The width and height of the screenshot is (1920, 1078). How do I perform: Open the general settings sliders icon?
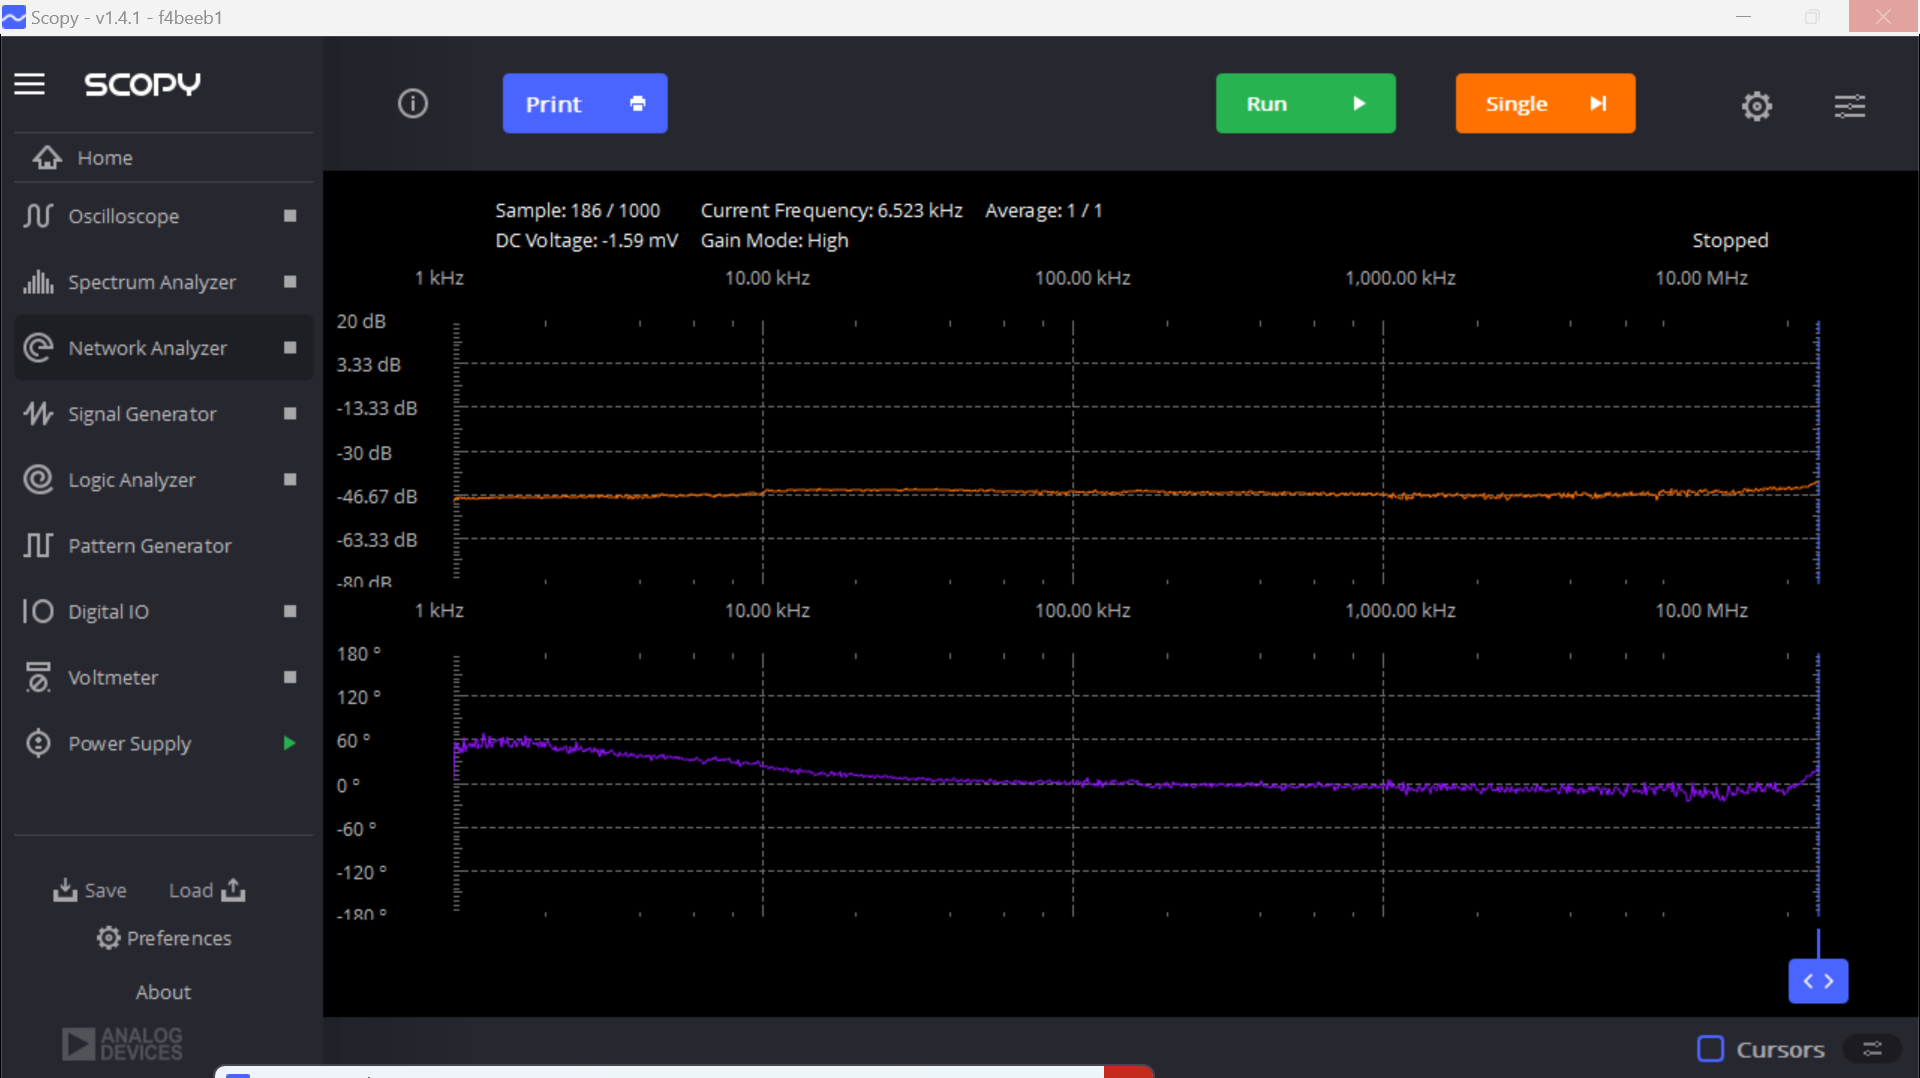(1850, 106)
